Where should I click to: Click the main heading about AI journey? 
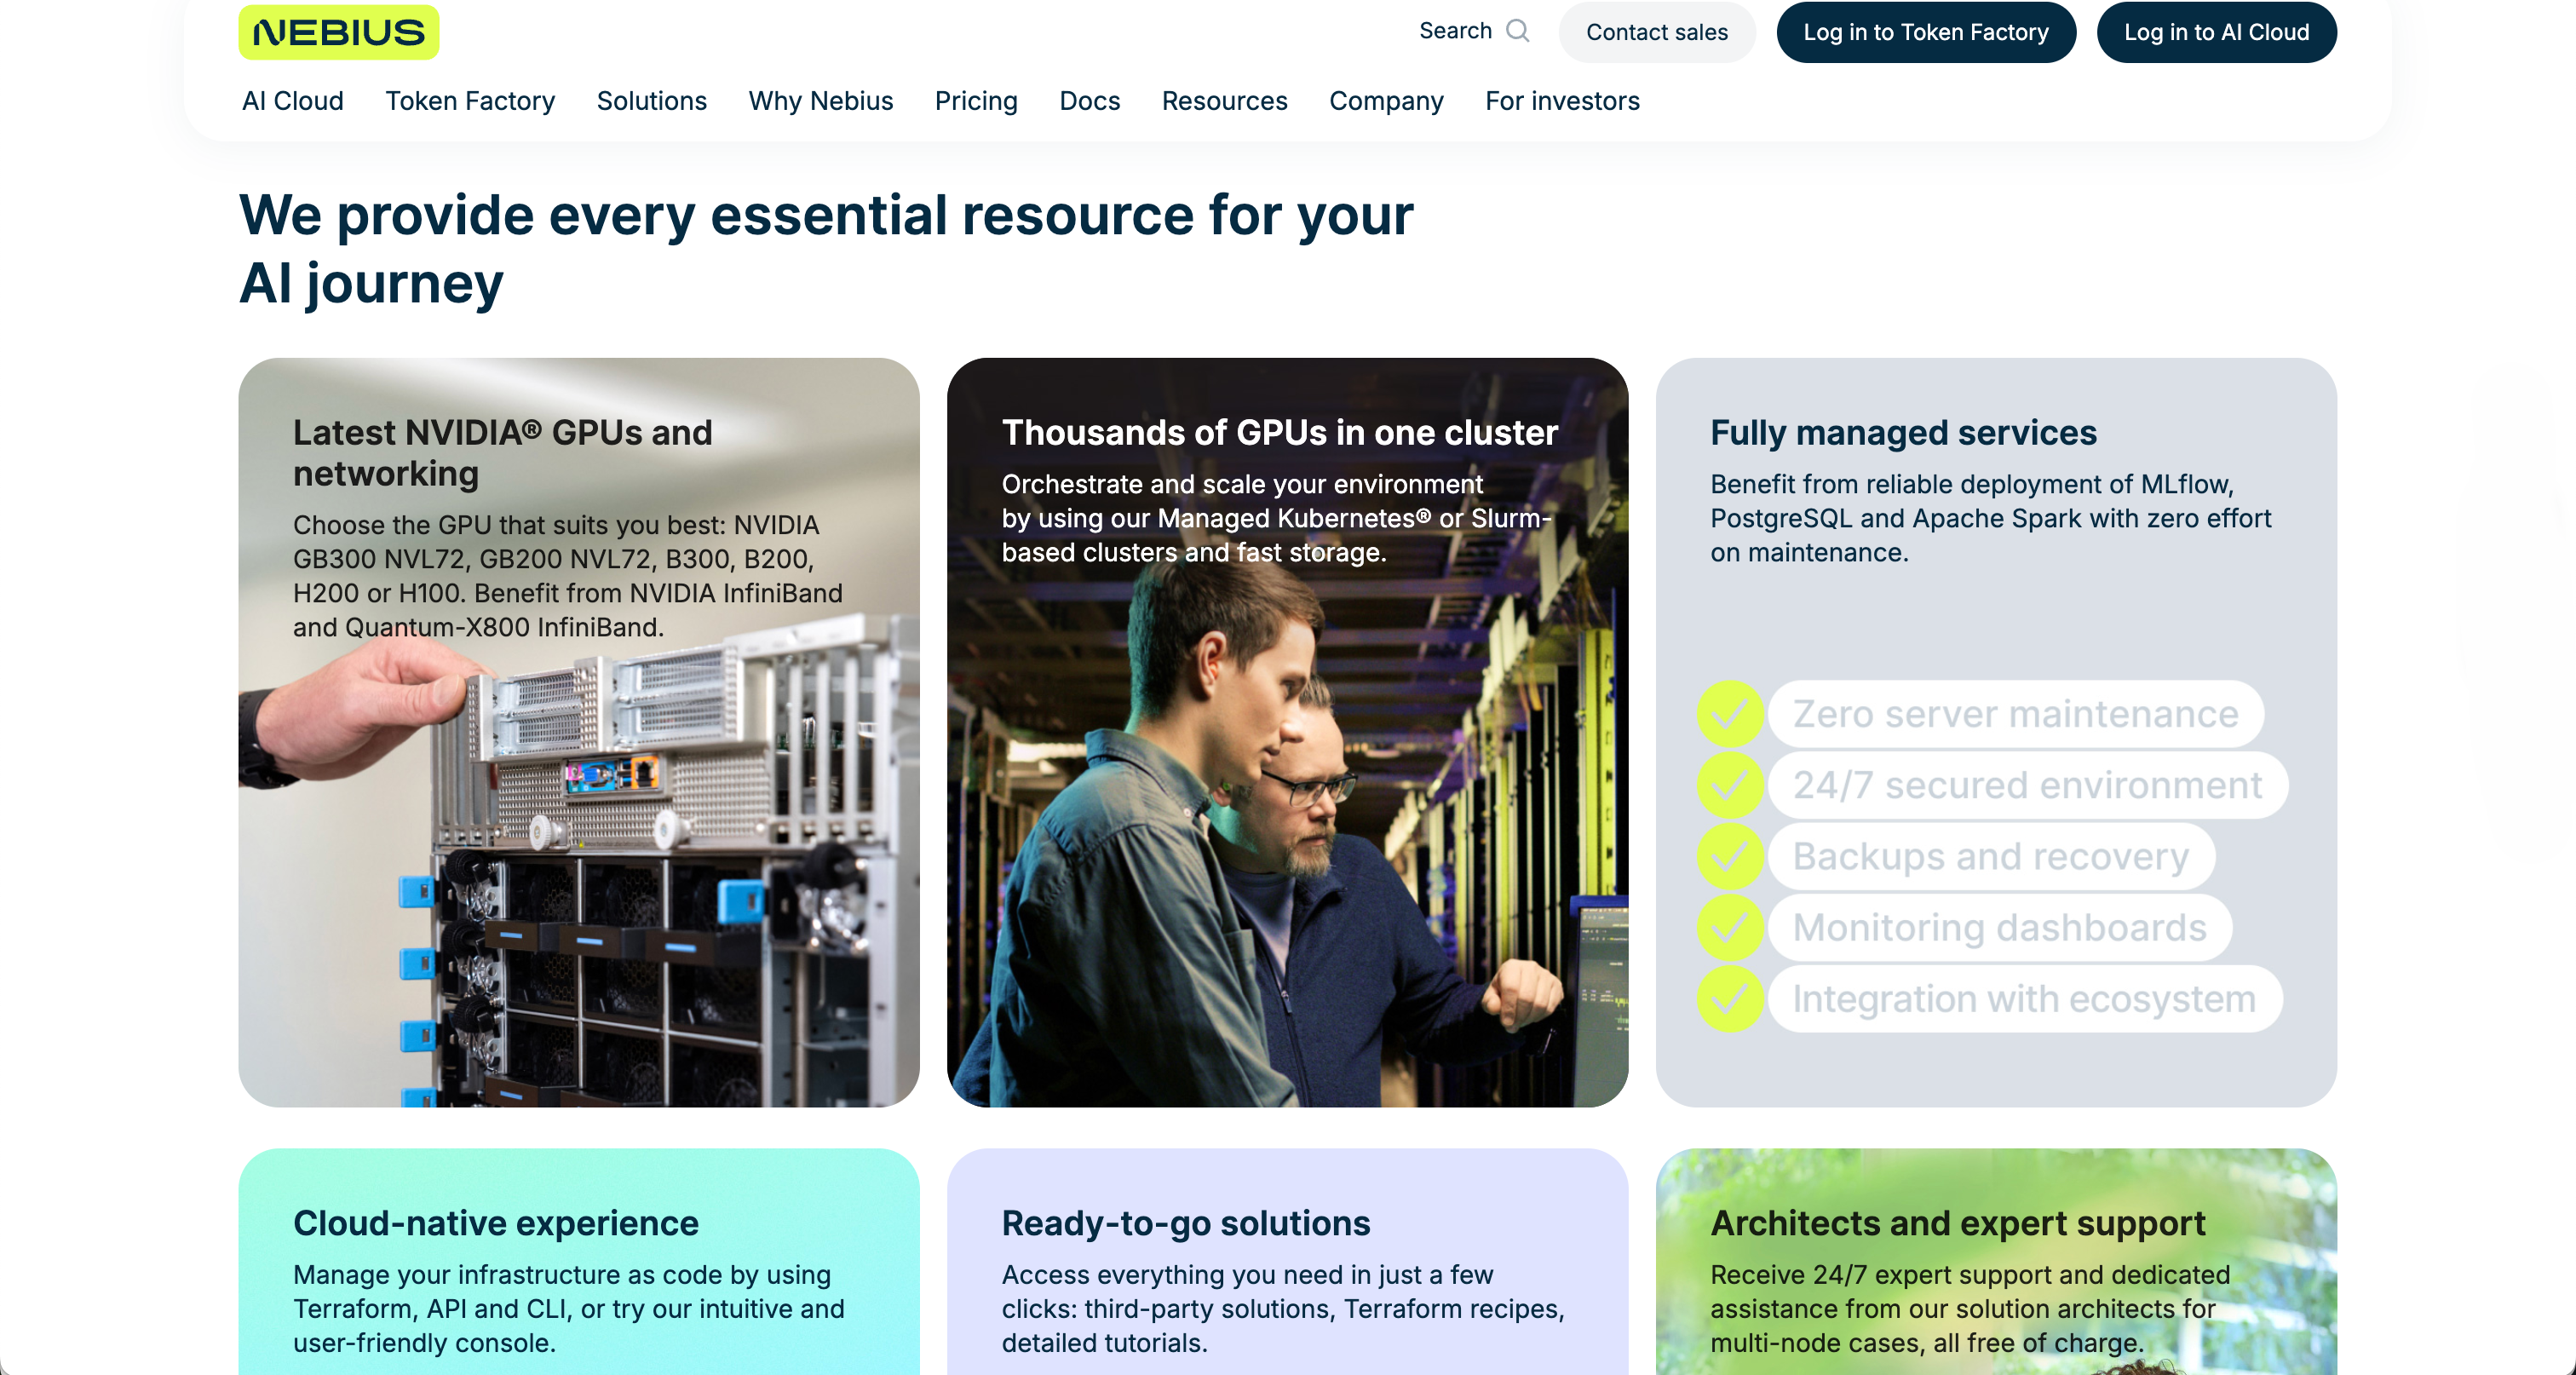coord(826,249)
